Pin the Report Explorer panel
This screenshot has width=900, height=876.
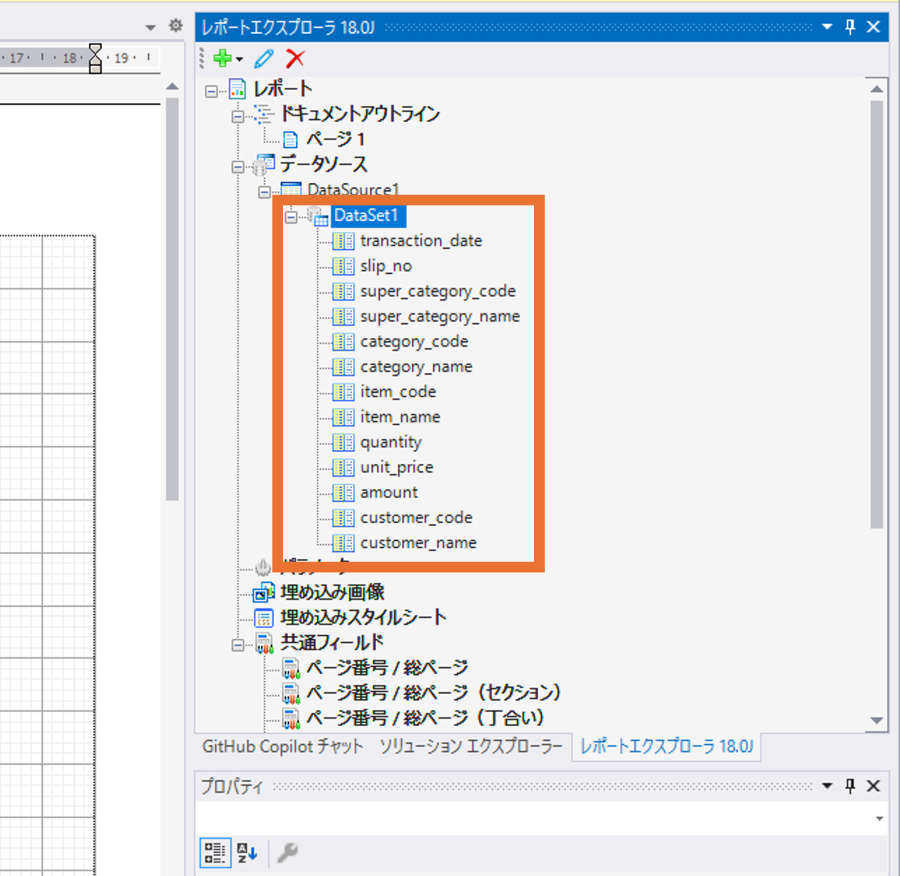851,27
